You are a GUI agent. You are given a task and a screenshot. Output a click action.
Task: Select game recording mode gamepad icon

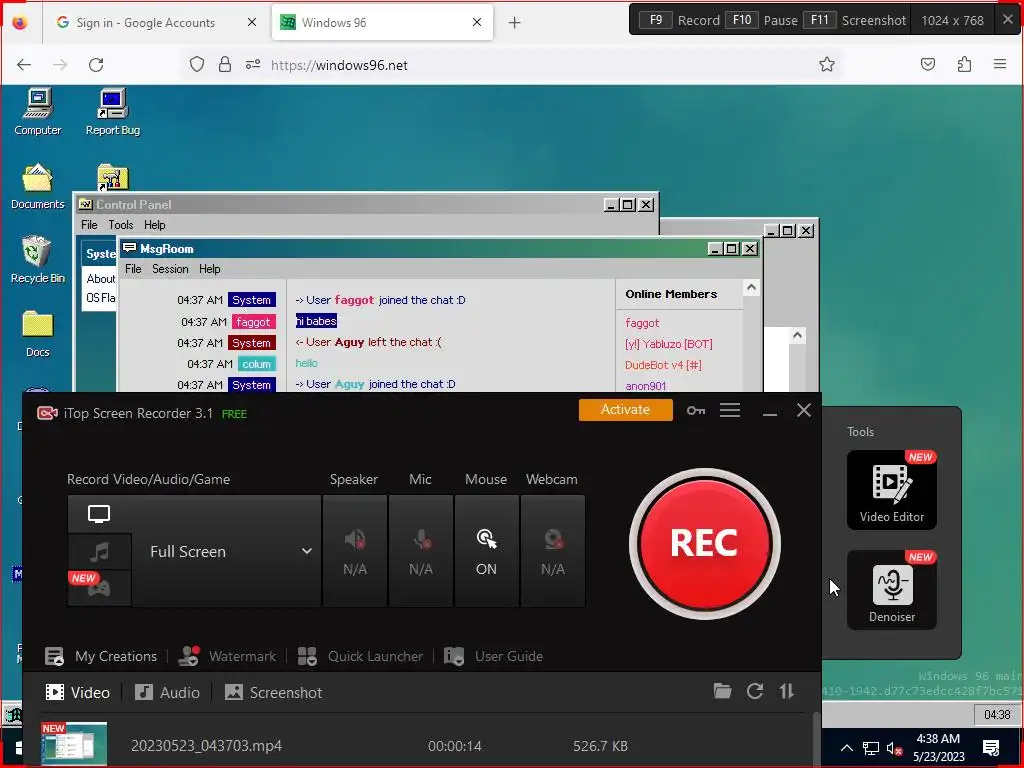tap(99, 588)
